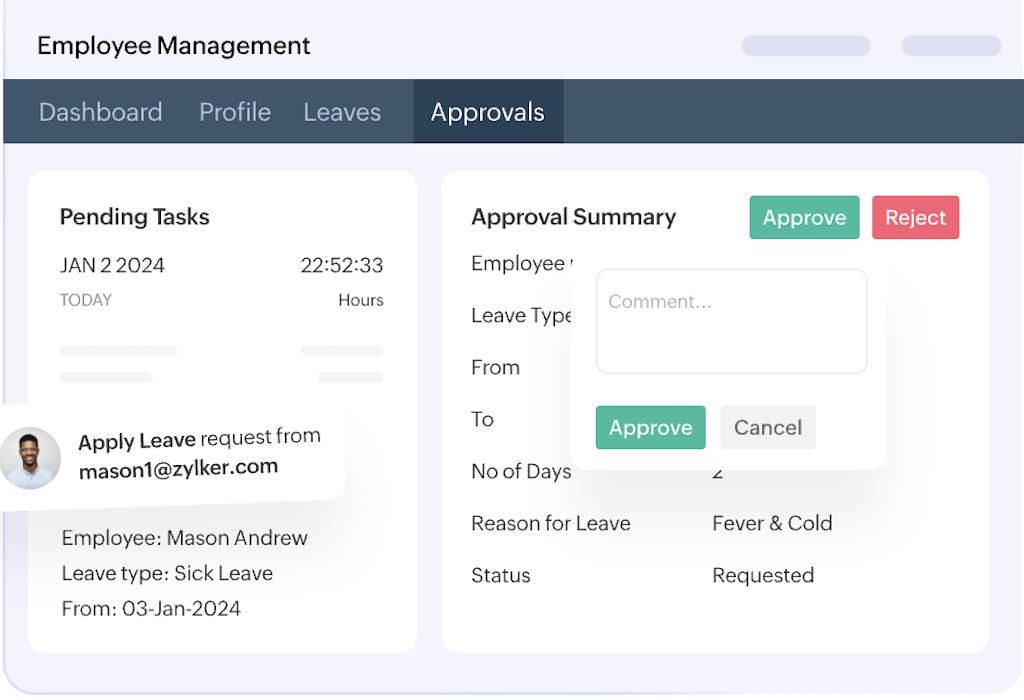Go to the Leaves tab

(x=342, y=112)
